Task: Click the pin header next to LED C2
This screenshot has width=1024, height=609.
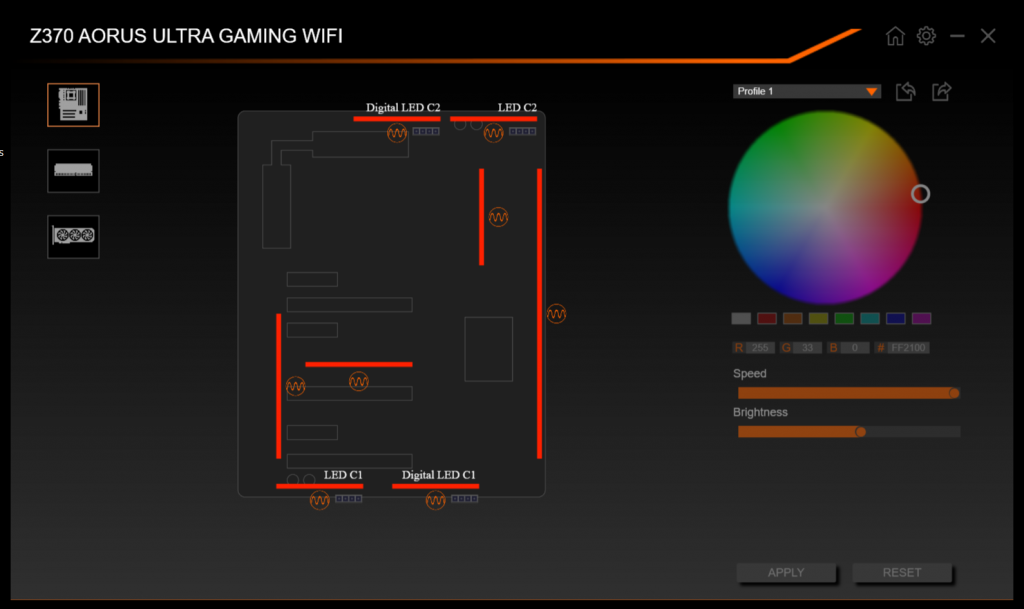Action: (x=522, y=132)
